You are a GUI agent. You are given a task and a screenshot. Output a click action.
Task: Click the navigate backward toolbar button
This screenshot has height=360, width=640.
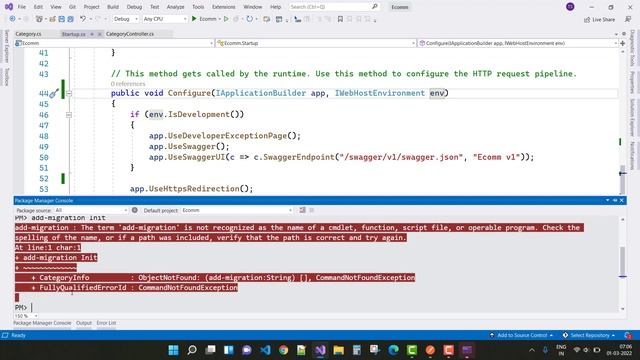pos(12,19)
